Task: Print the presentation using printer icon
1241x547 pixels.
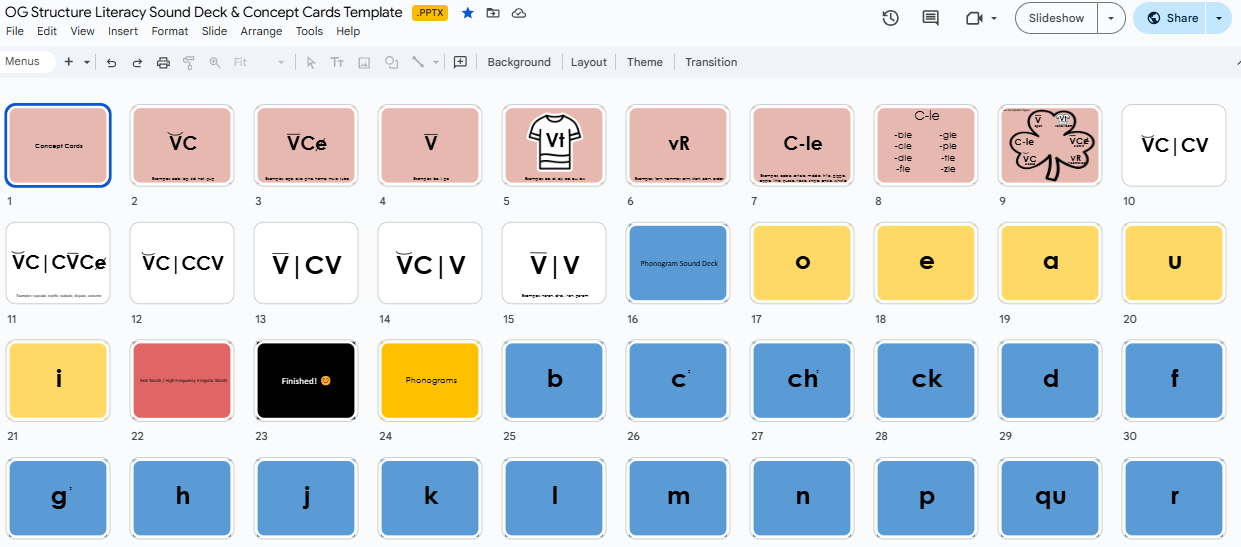Action: pos(163,62)
